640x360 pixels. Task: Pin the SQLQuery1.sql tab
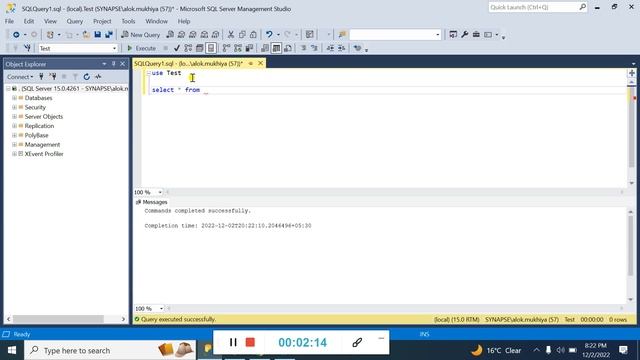251,63
